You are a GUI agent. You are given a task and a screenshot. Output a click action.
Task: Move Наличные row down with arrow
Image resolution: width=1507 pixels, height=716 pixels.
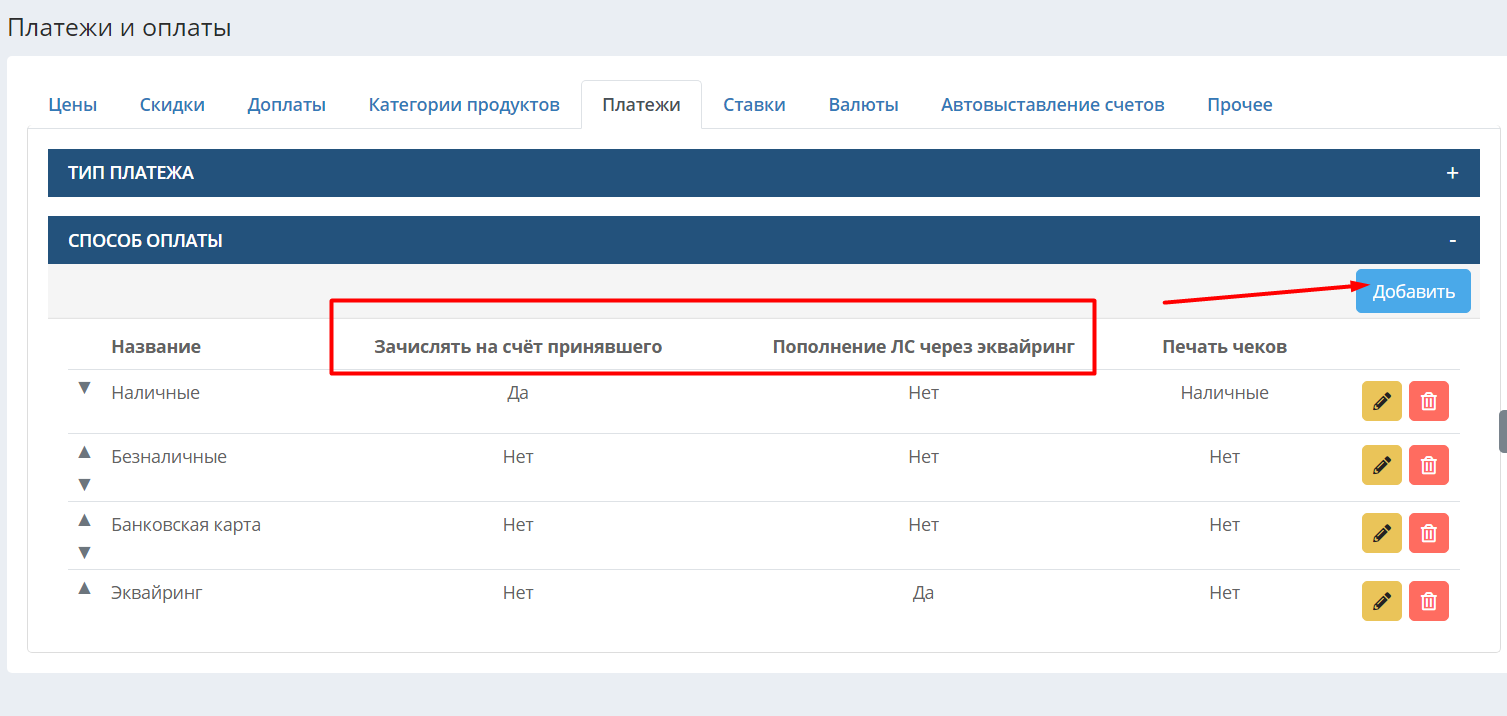click(x=85, y=388)
